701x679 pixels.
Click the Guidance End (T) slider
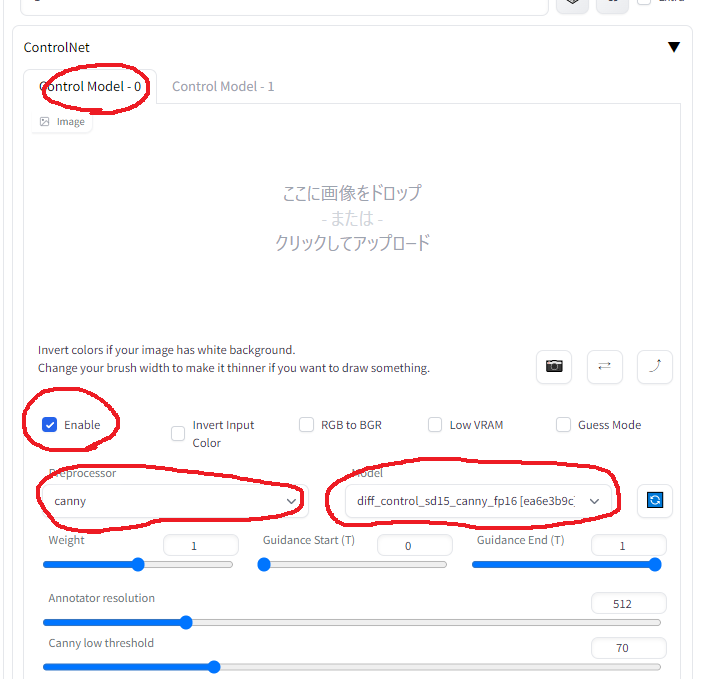point(566,565)
